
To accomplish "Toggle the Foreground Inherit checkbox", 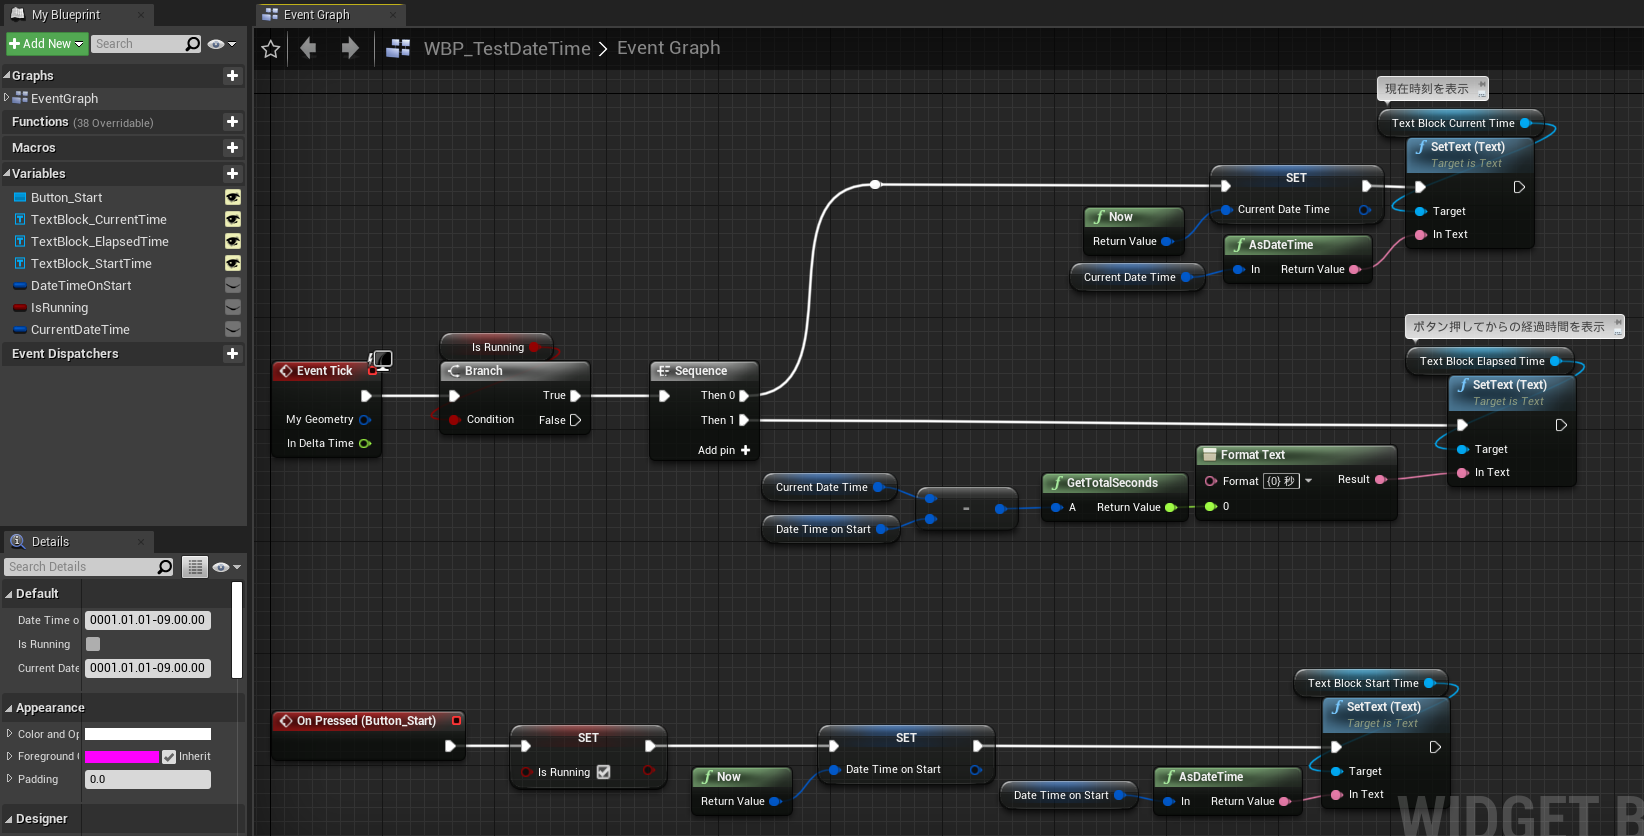I will click(169, 757).
